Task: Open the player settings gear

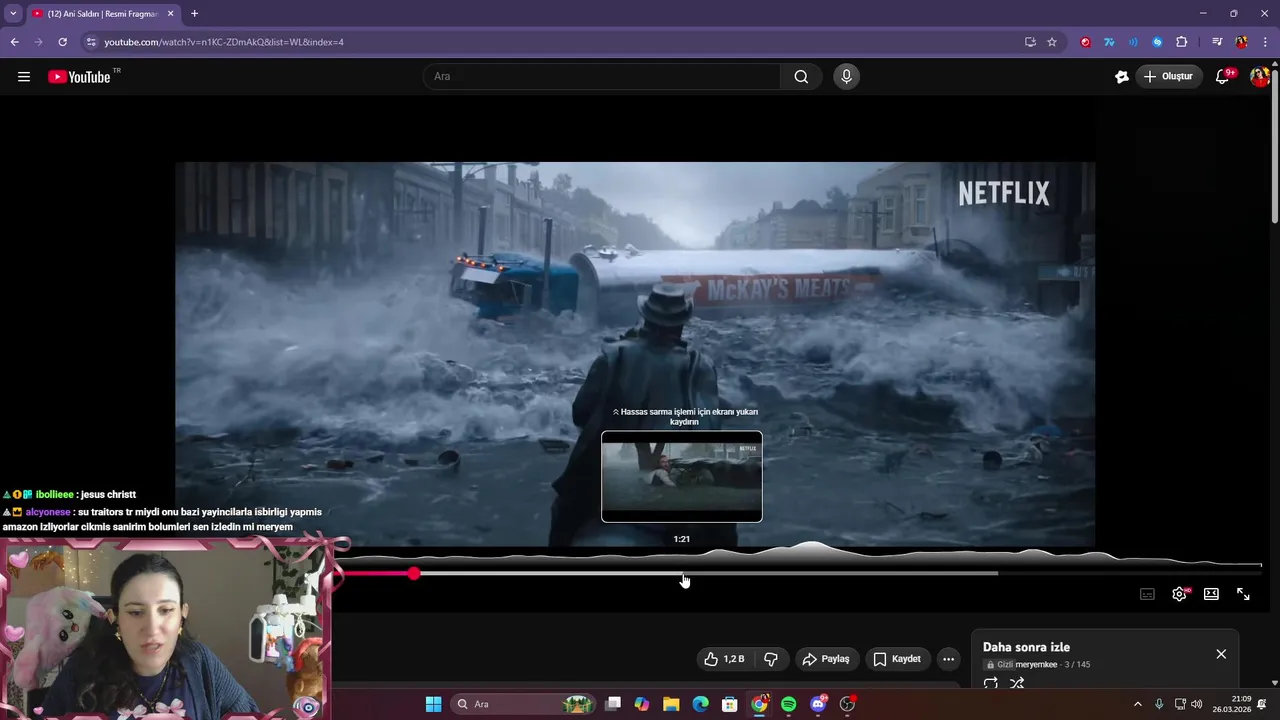Action: click(1179, 594)
